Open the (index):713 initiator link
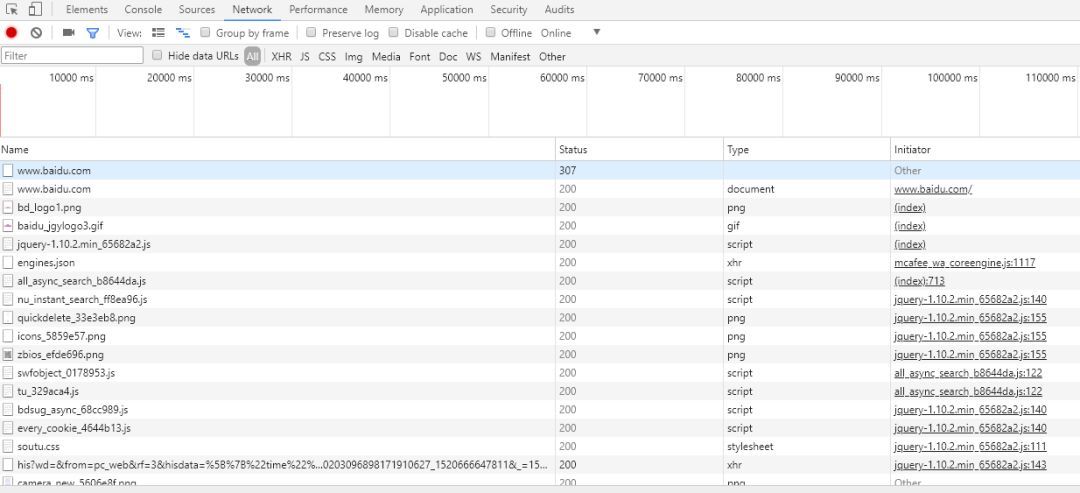The height and width of the screenshot is (493, 1080). point(920,281)
